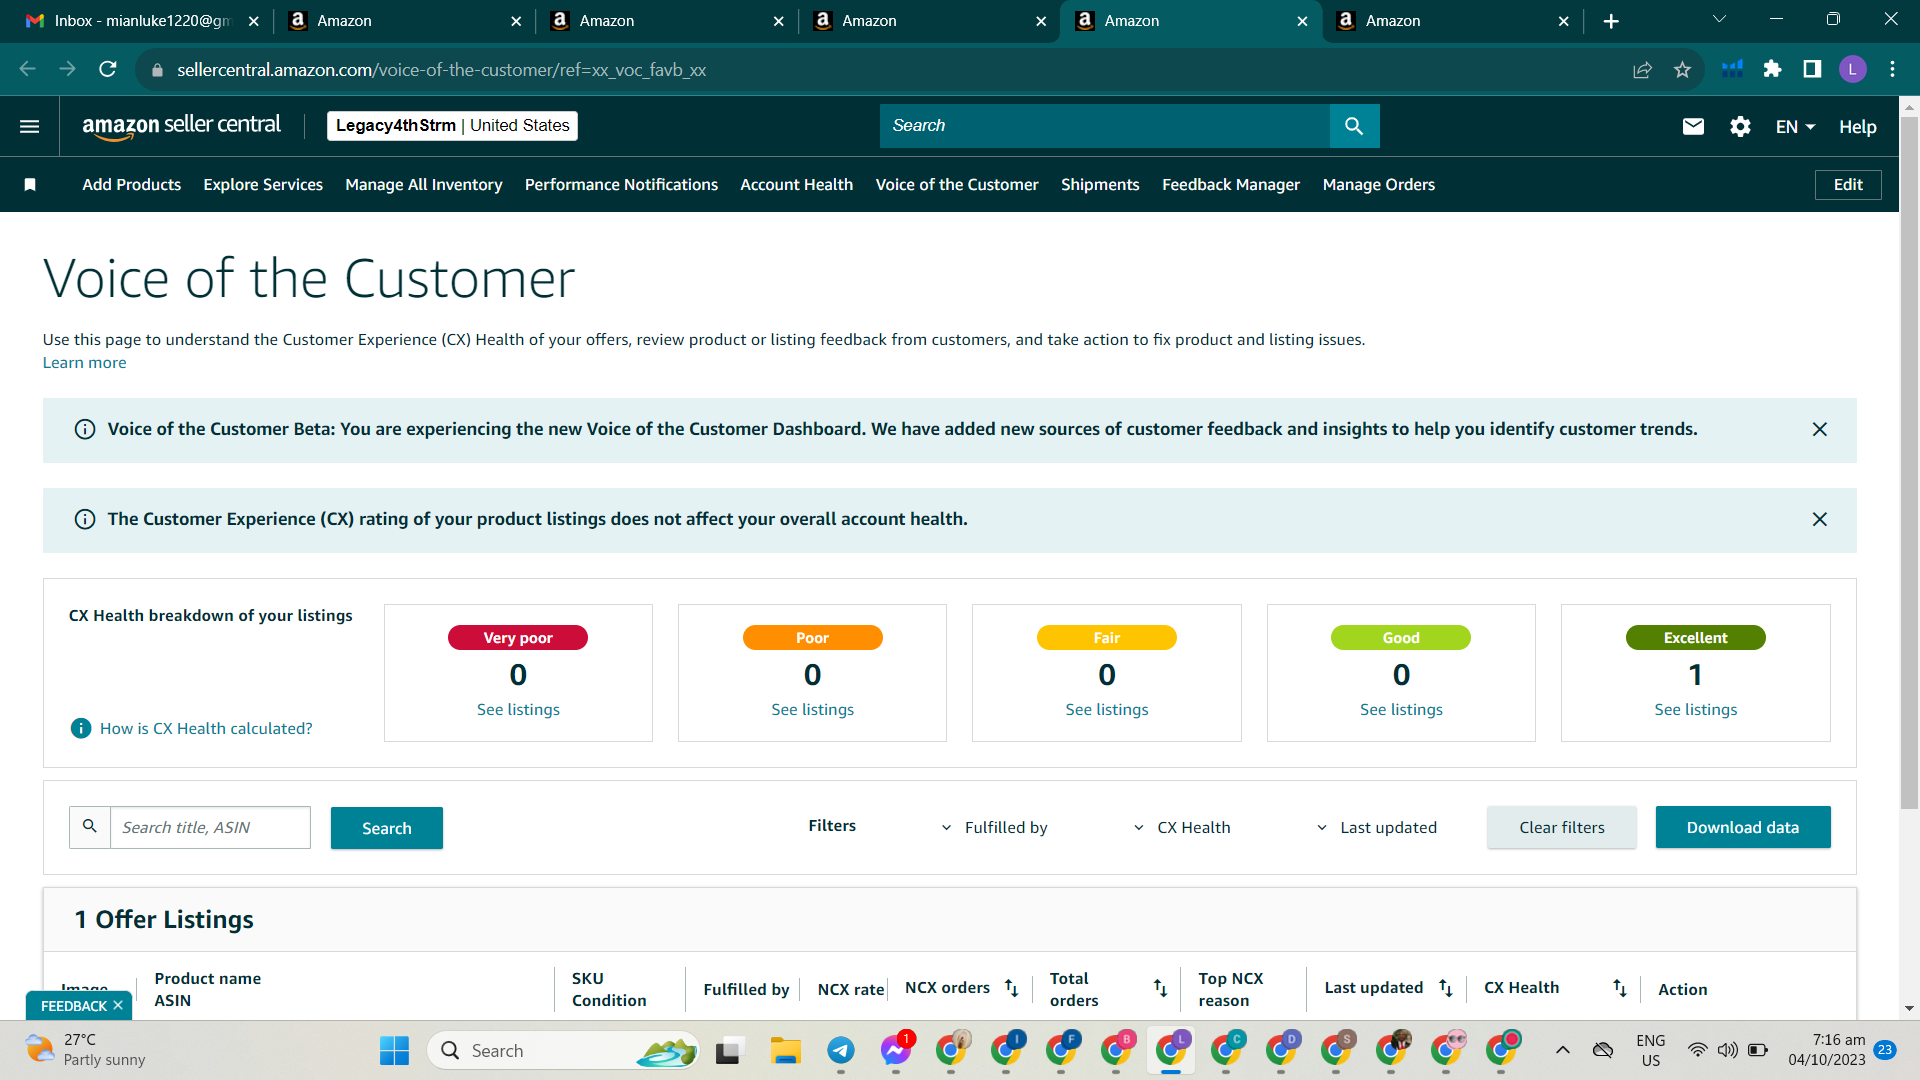Open the Chrome profile avatar L
Viewport: 1920px width, 1080px height.
point(1852,69)
